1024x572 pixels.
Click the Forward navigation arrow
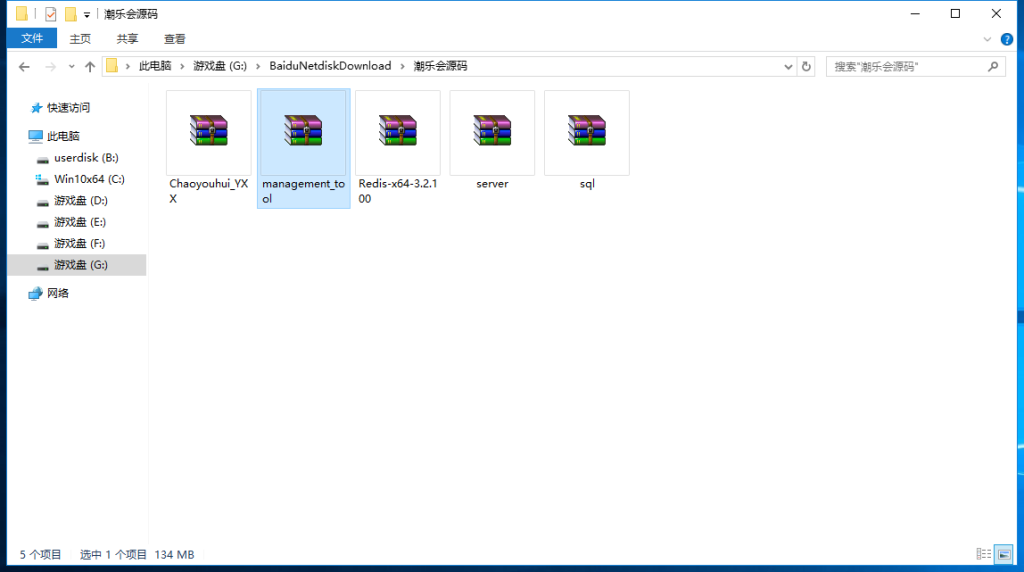50,67
